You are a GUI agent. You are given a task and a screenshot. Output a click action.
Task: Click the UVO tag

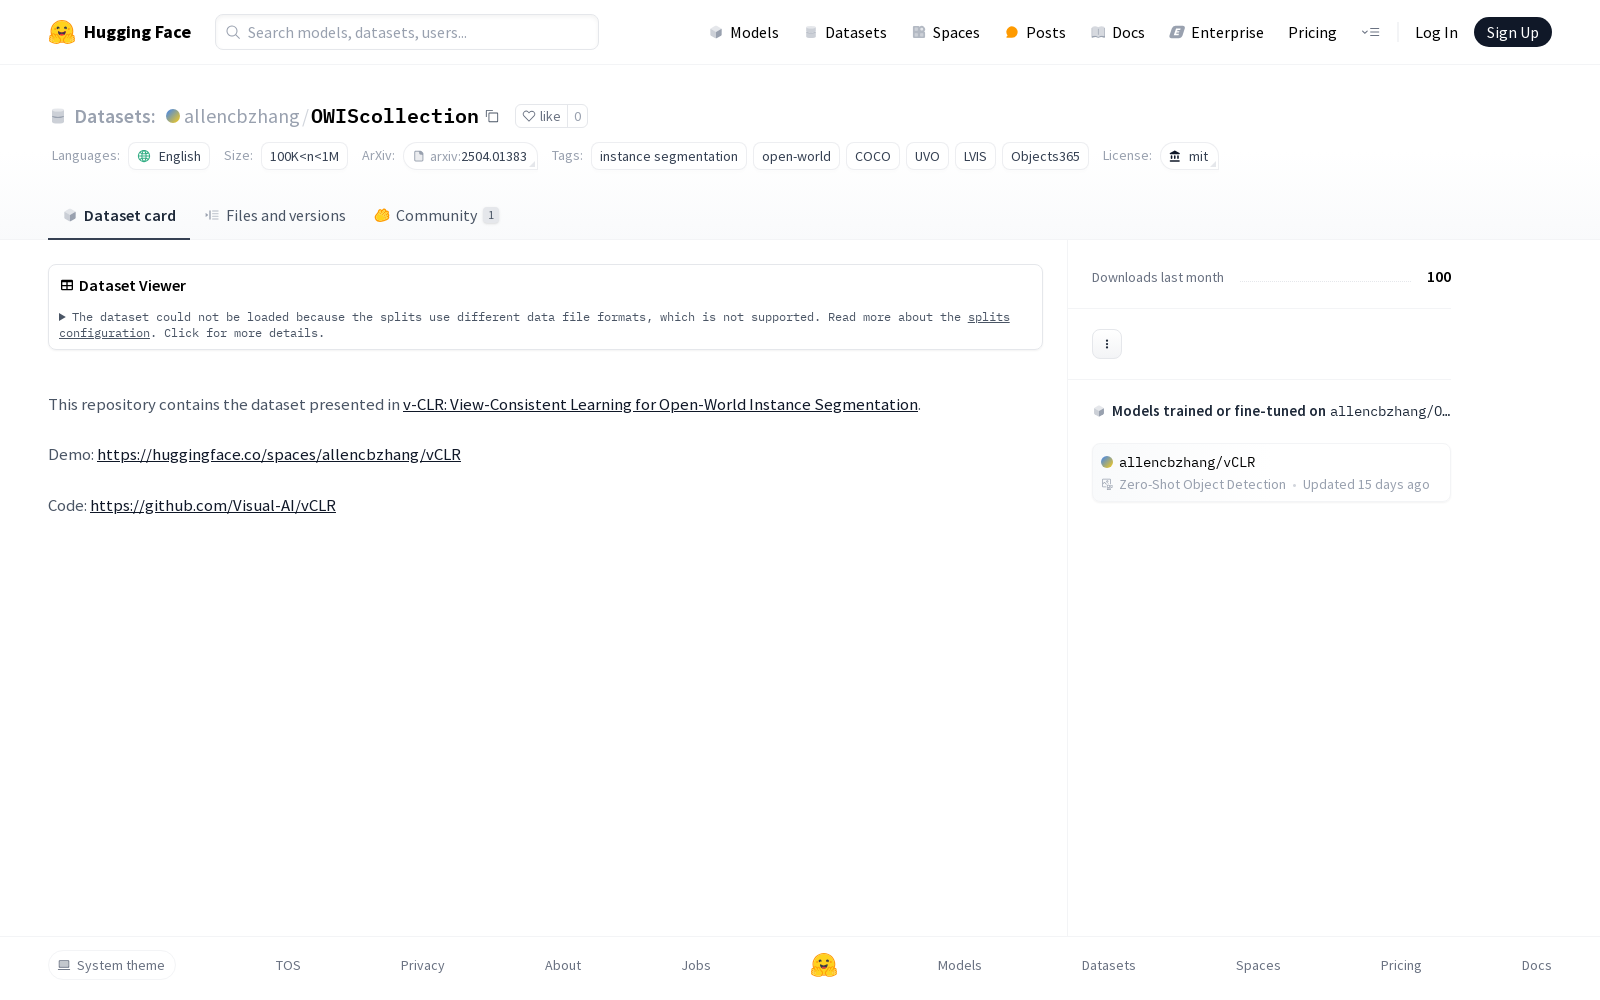927,156
